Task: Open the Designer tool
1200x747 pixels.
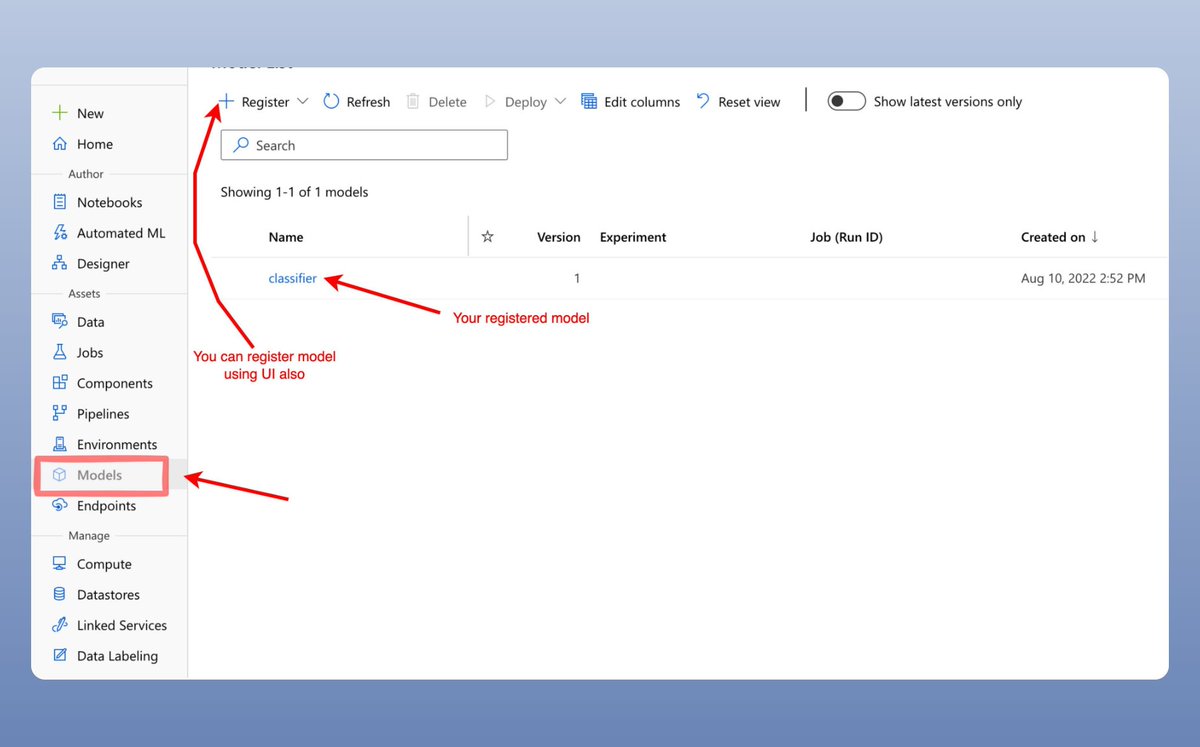Action: click(x=103, y=263)
